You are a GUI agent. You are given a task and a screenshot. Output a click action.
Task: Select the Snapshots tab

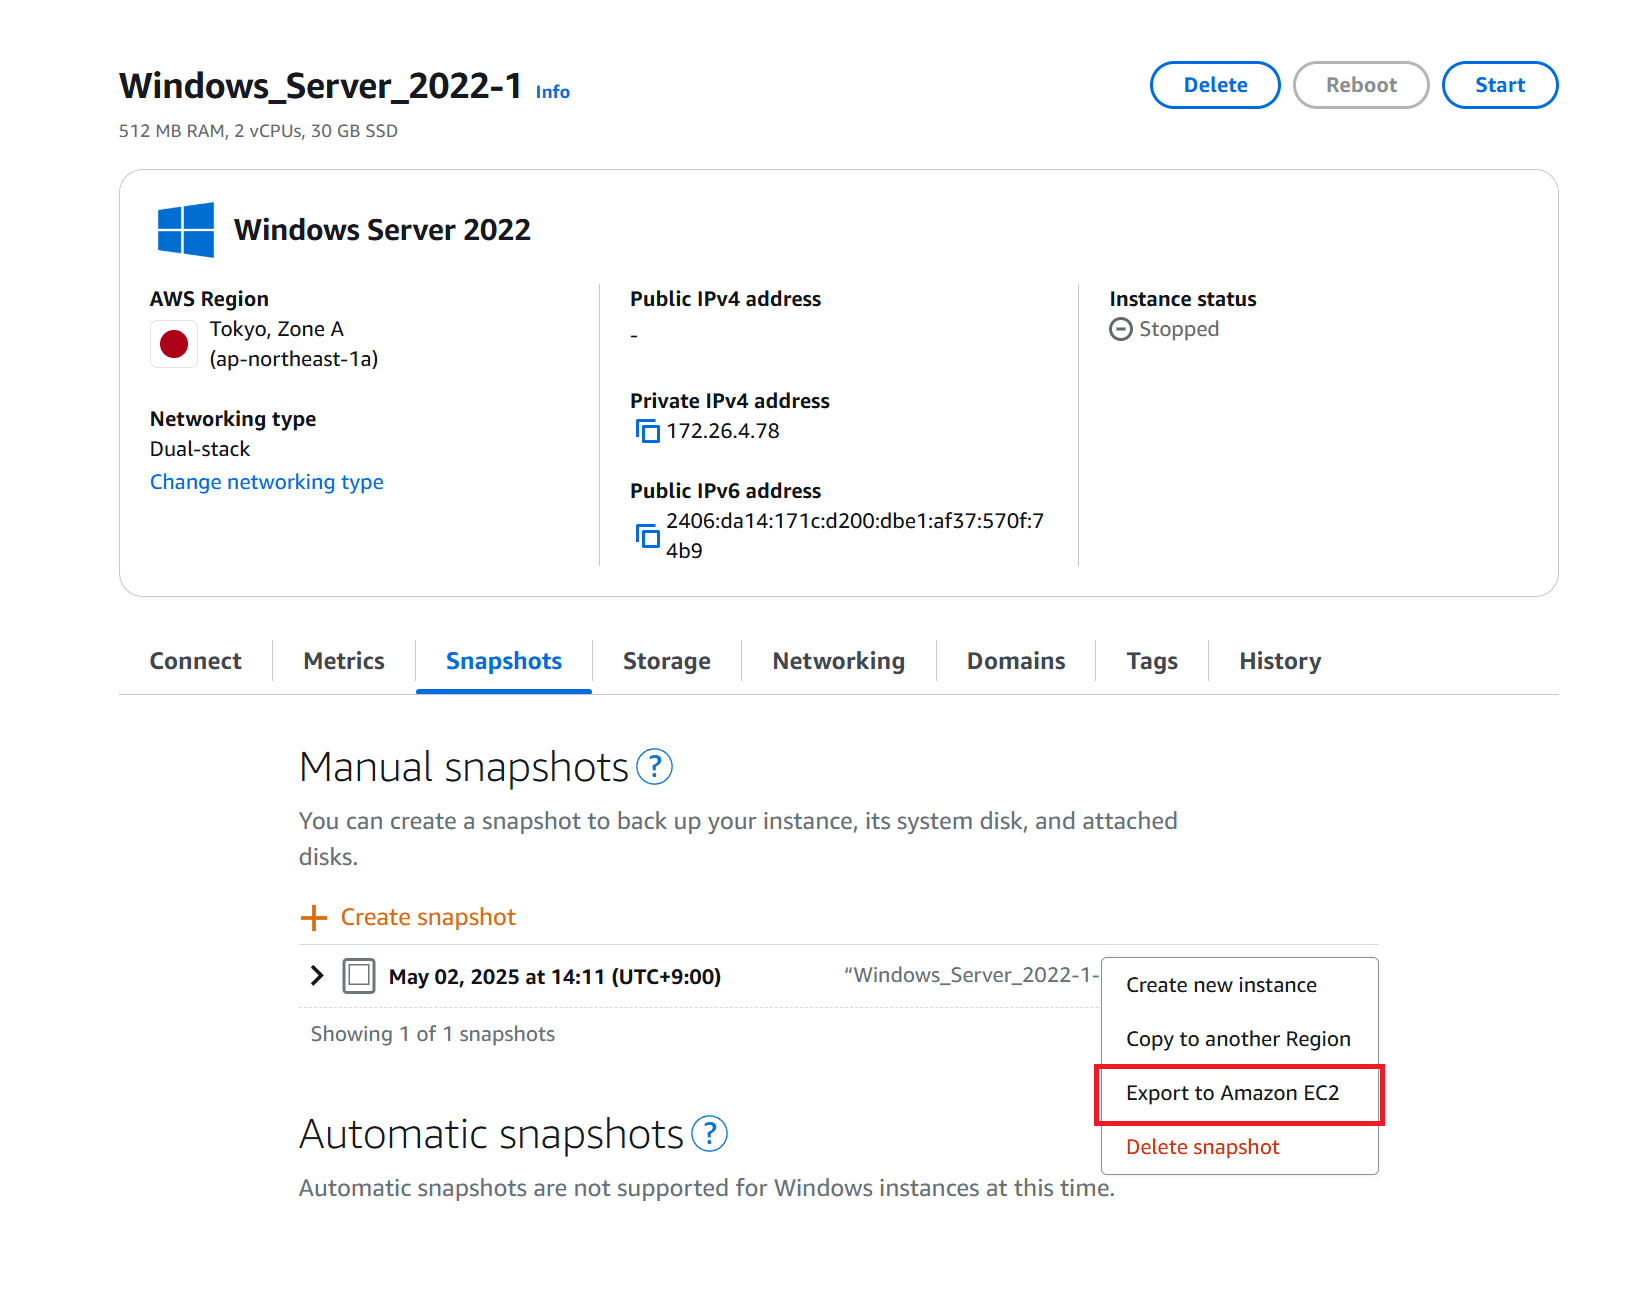[504, 661]
